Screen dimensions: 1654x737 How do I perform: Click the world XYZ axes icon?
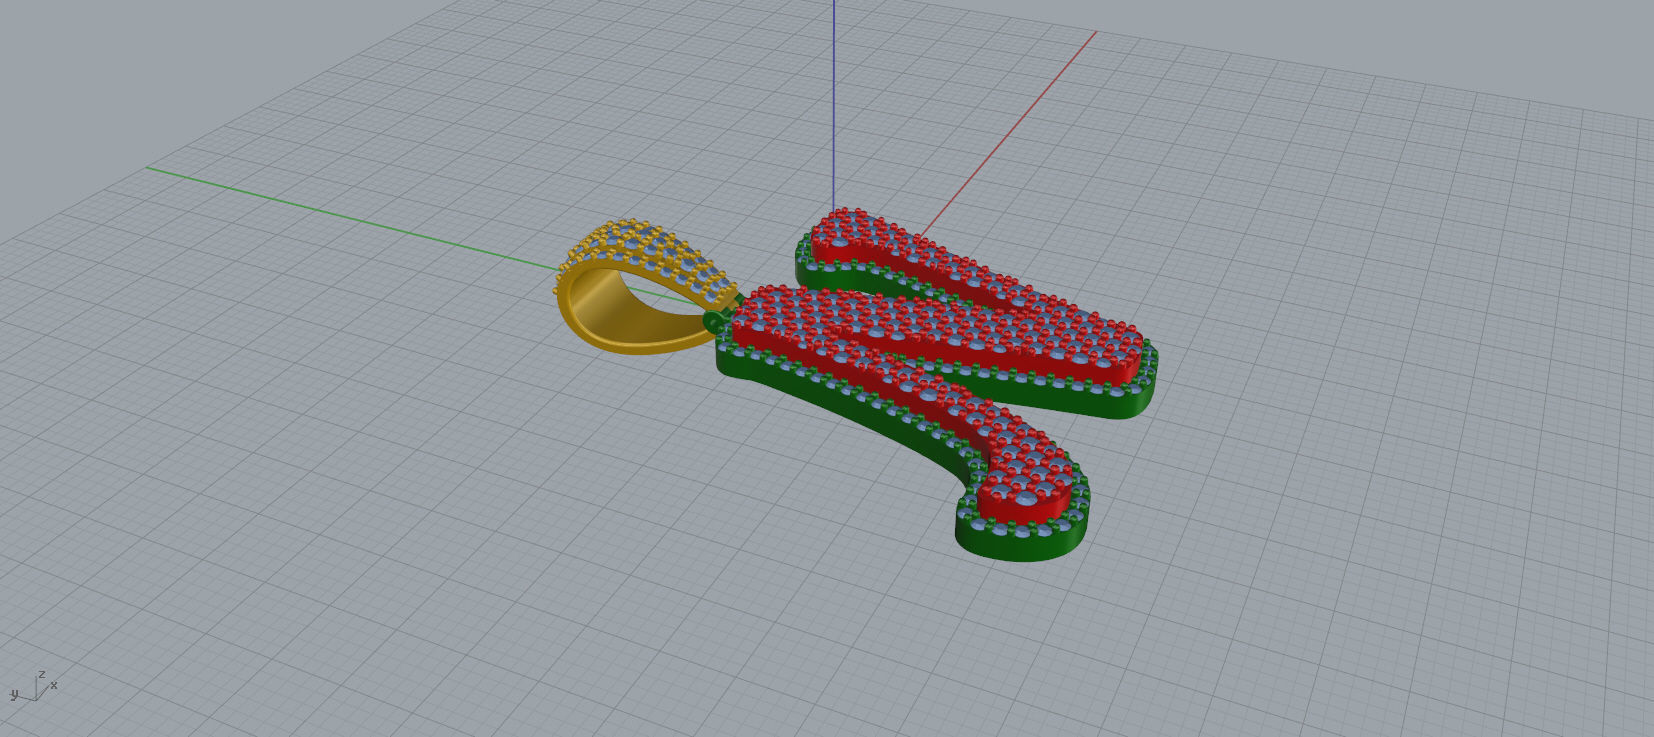point(34,687)
